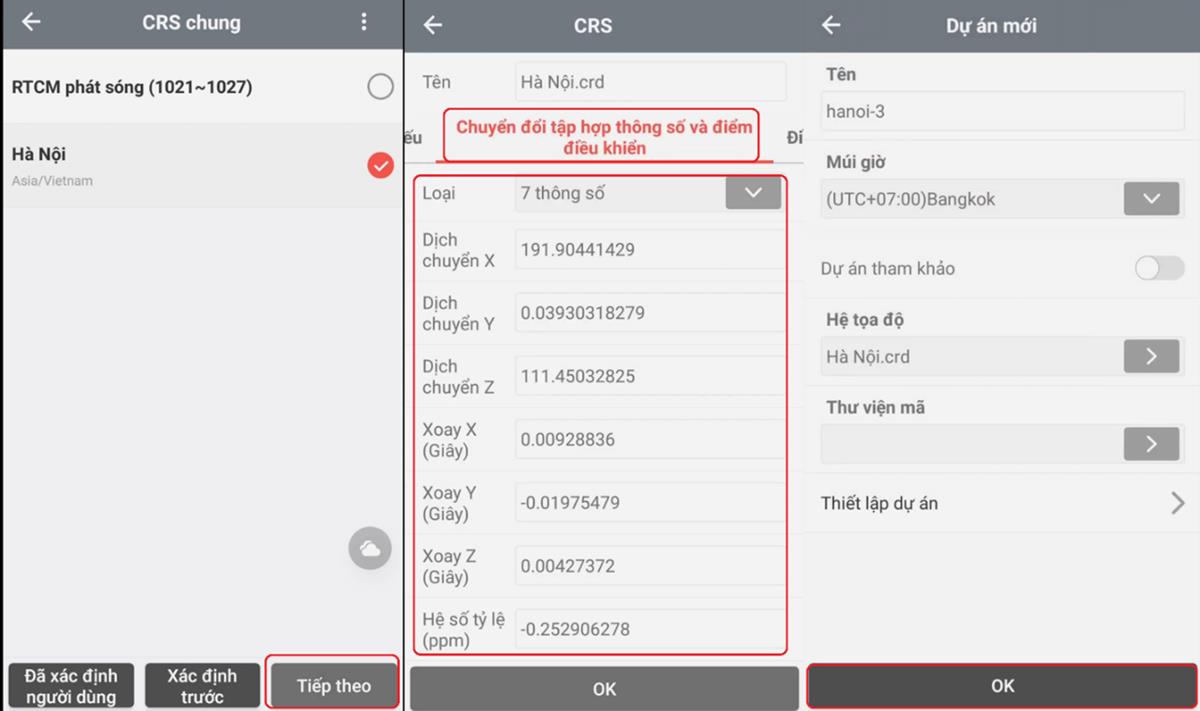Open the 7 thông số type dropdown
The image size is (1200, 711).
tap(753, 193)
